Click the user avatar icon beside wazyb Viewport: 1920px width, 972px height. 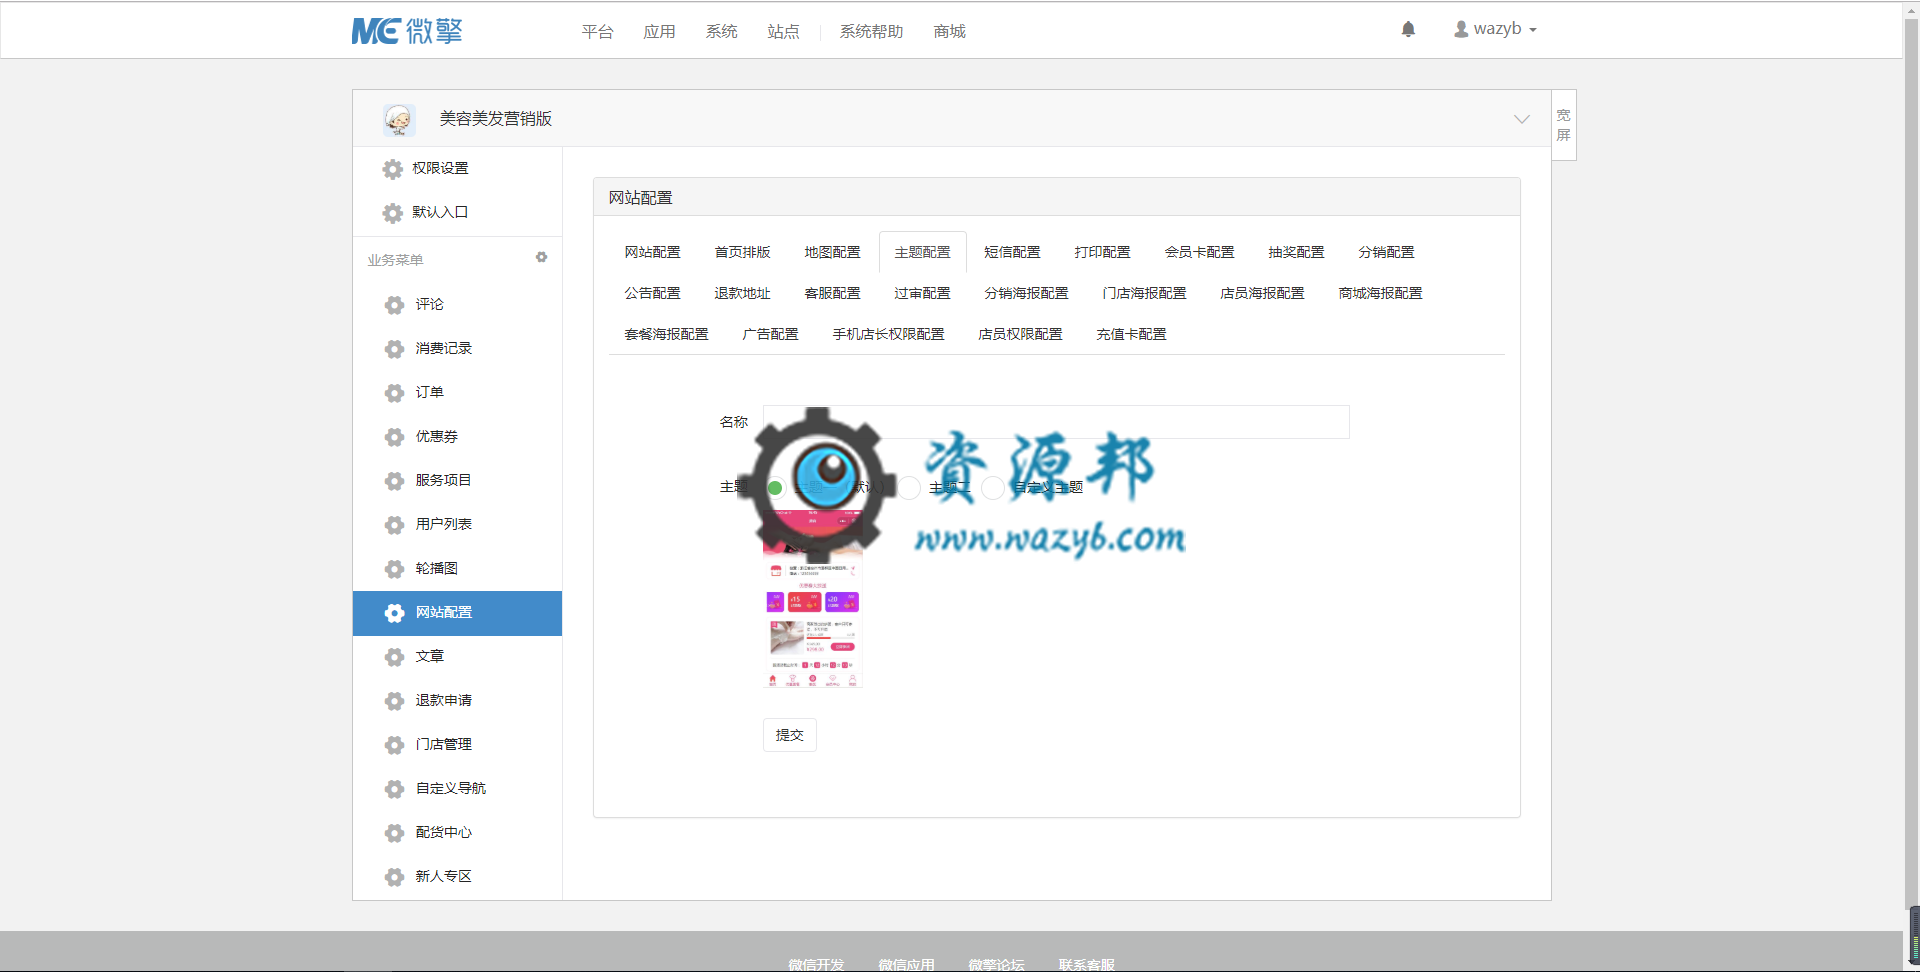pos(1461,29)
